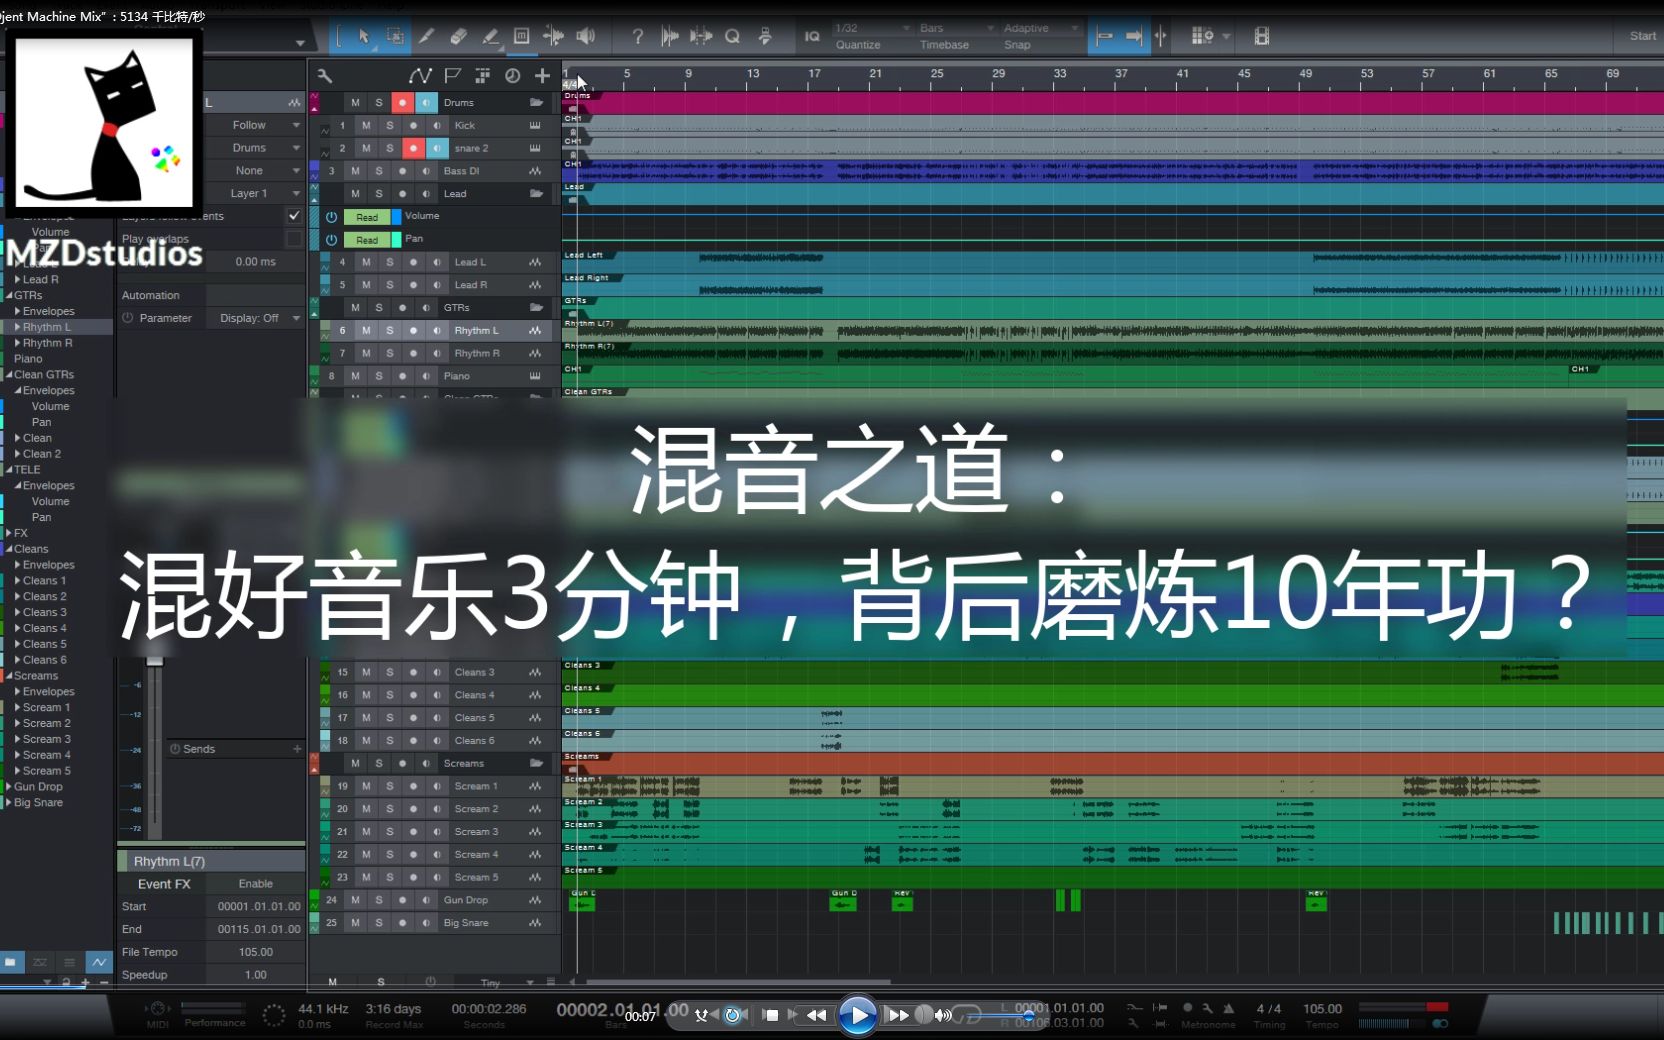The image size is (1664, 1040).
Task: Open the marker track flag icon
Action: 452,75
